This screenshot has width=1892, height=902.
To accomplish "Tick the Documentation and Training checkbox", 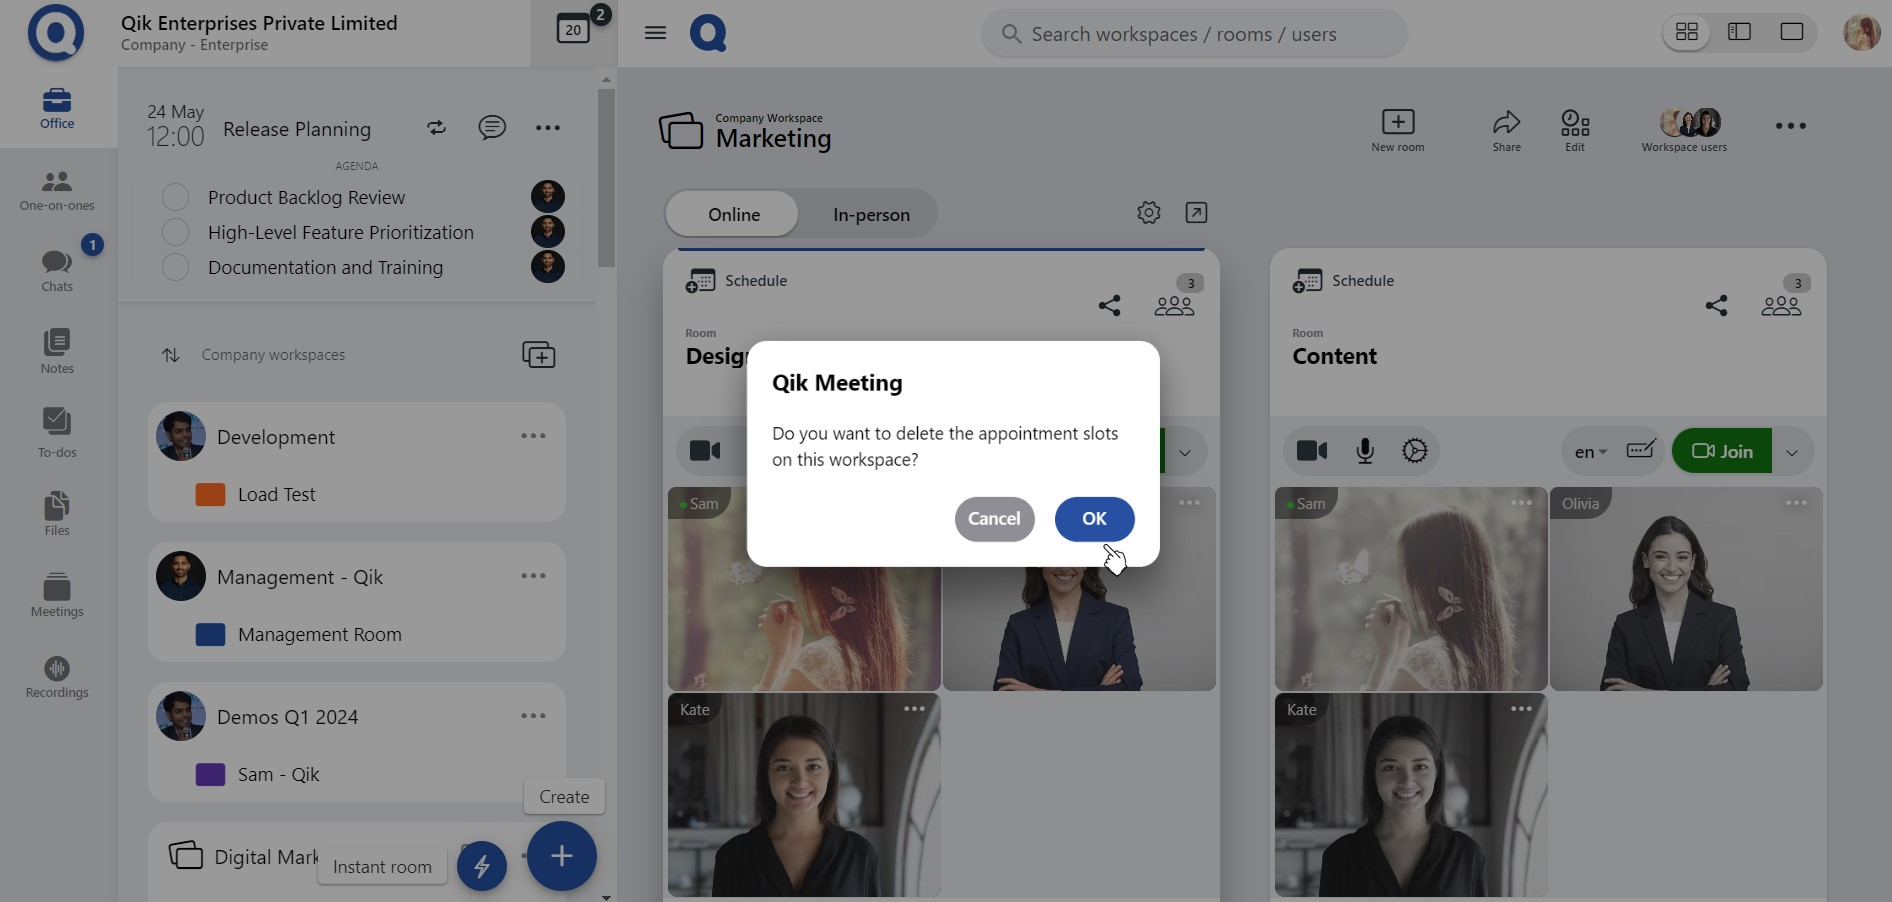I will (x=176, y=267).
